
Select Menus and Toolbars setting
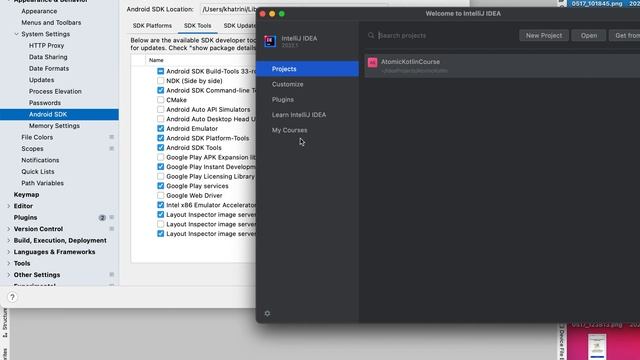51,23
